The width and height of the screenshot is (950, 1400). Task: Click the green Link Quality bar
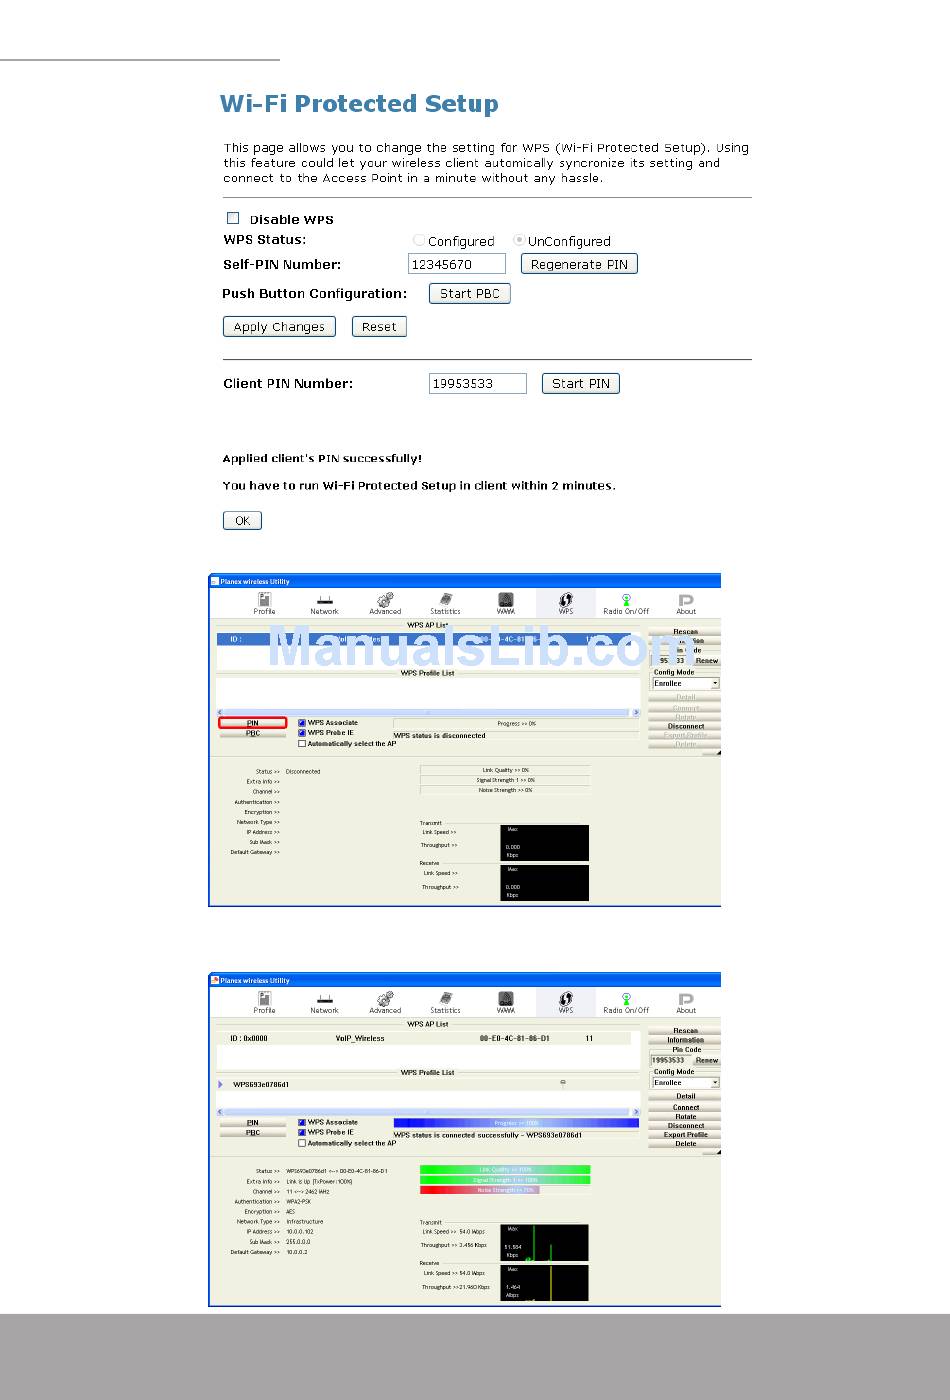pyautogui.click(x=505, y=1169)
